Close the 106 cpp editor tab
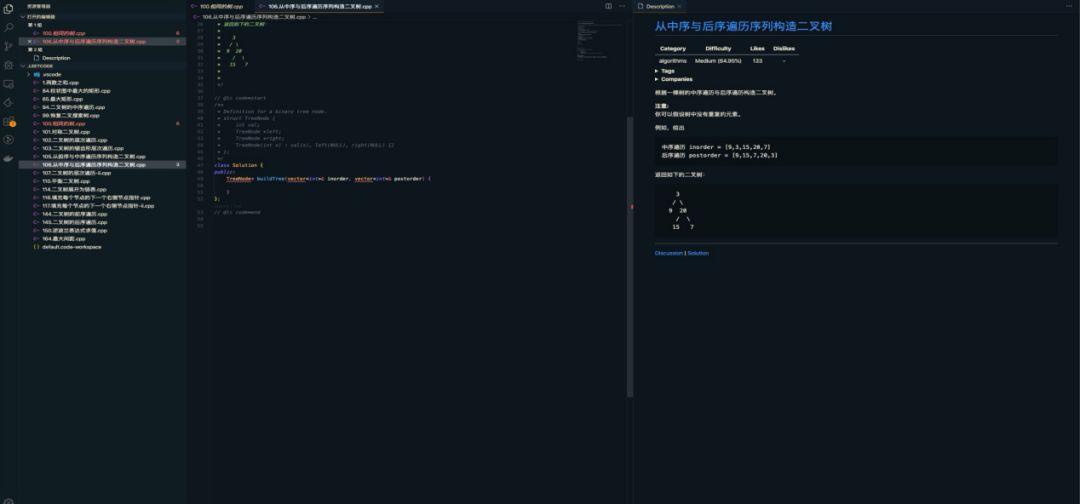The width and height of the screenshot is (1080, 504). tap(378, 6)
